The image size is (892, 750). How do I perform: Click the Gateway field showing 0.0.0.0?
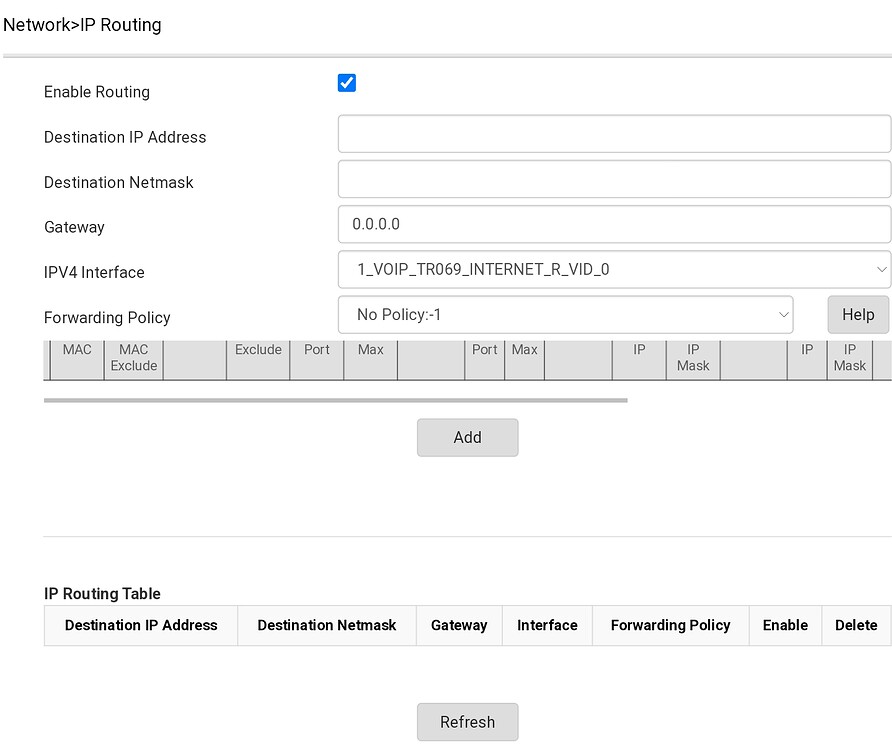613,224
